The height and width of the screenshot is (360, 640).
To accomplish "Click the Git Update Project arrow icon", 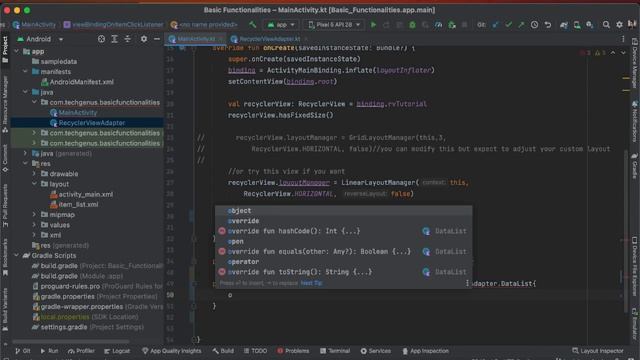I will 495,25.
